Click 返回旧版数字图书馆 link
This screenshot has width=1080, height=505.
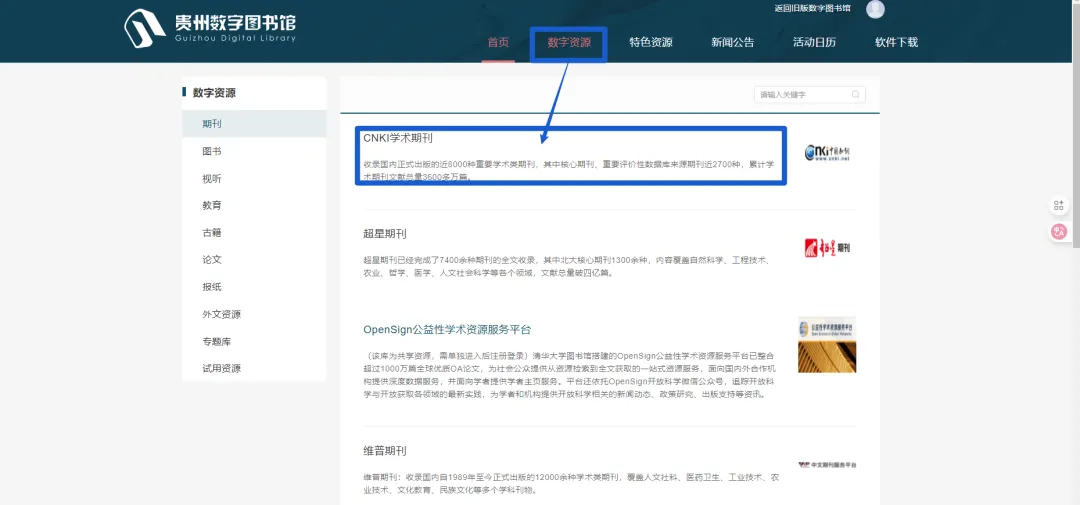[x=812, y=8]
